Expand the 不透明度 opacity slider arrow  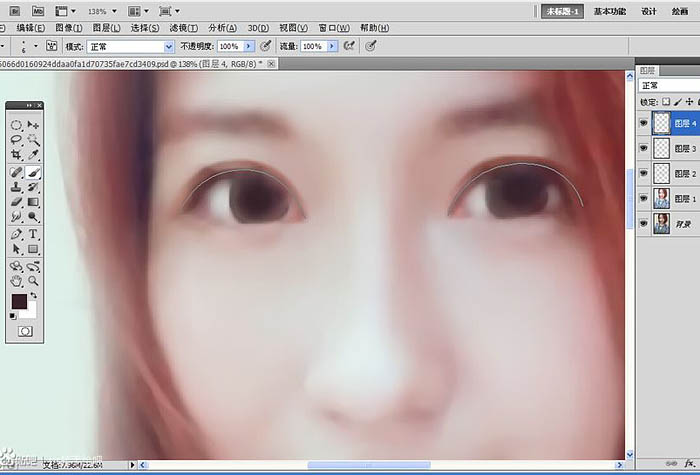(248, 46)
